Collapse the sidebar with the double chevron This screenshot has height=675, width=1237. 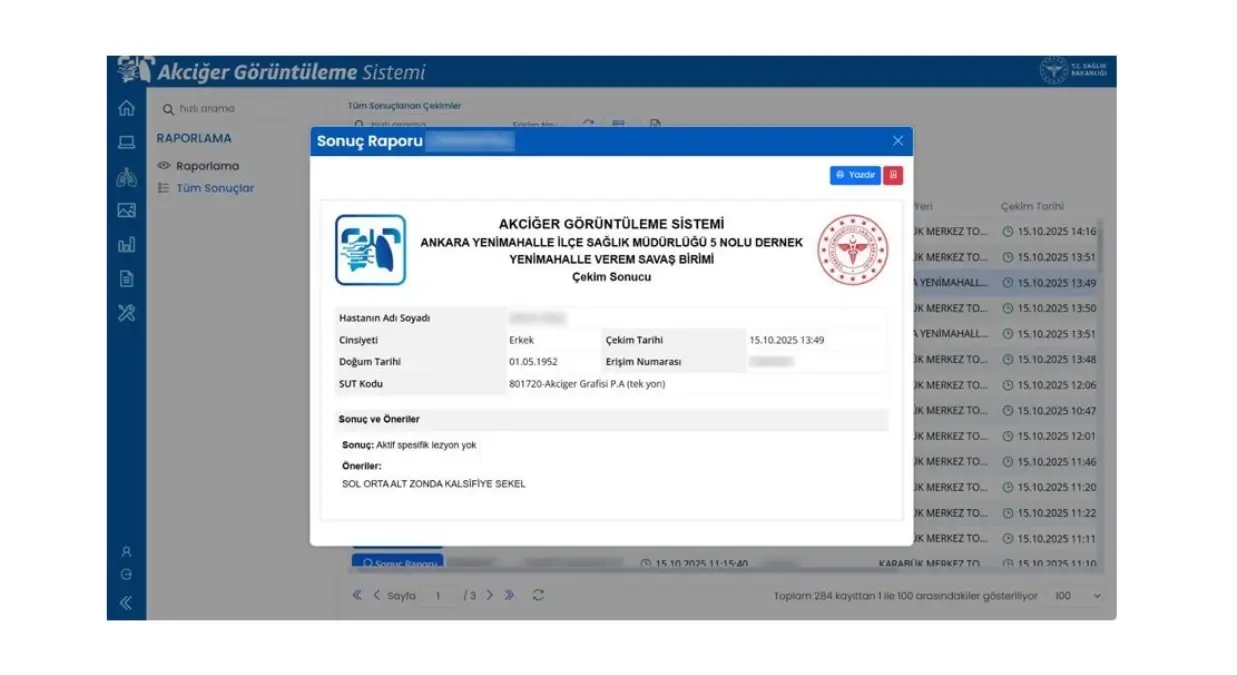tap(124, 601)
